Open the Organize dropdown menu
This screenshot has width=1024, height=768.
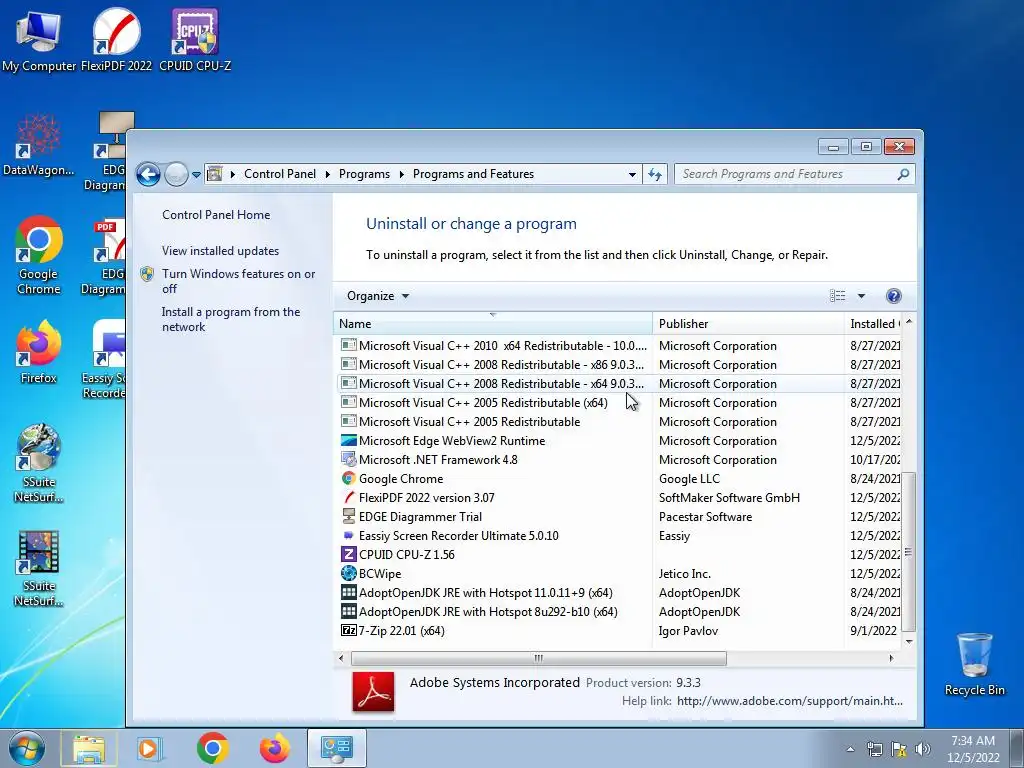pyautogui.click(x=377, y=296)
